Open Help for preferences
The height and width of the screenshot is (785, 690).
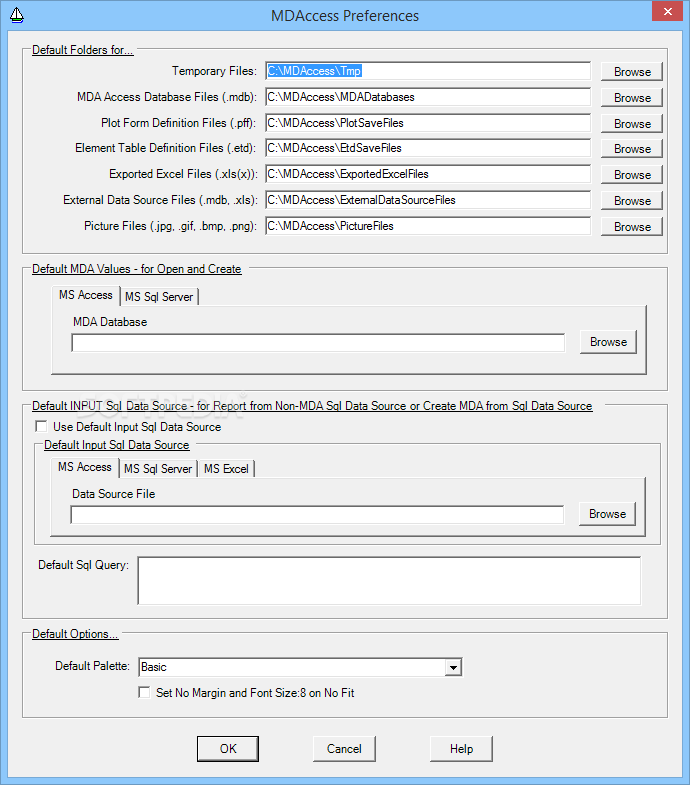click(x=461, y=749)
